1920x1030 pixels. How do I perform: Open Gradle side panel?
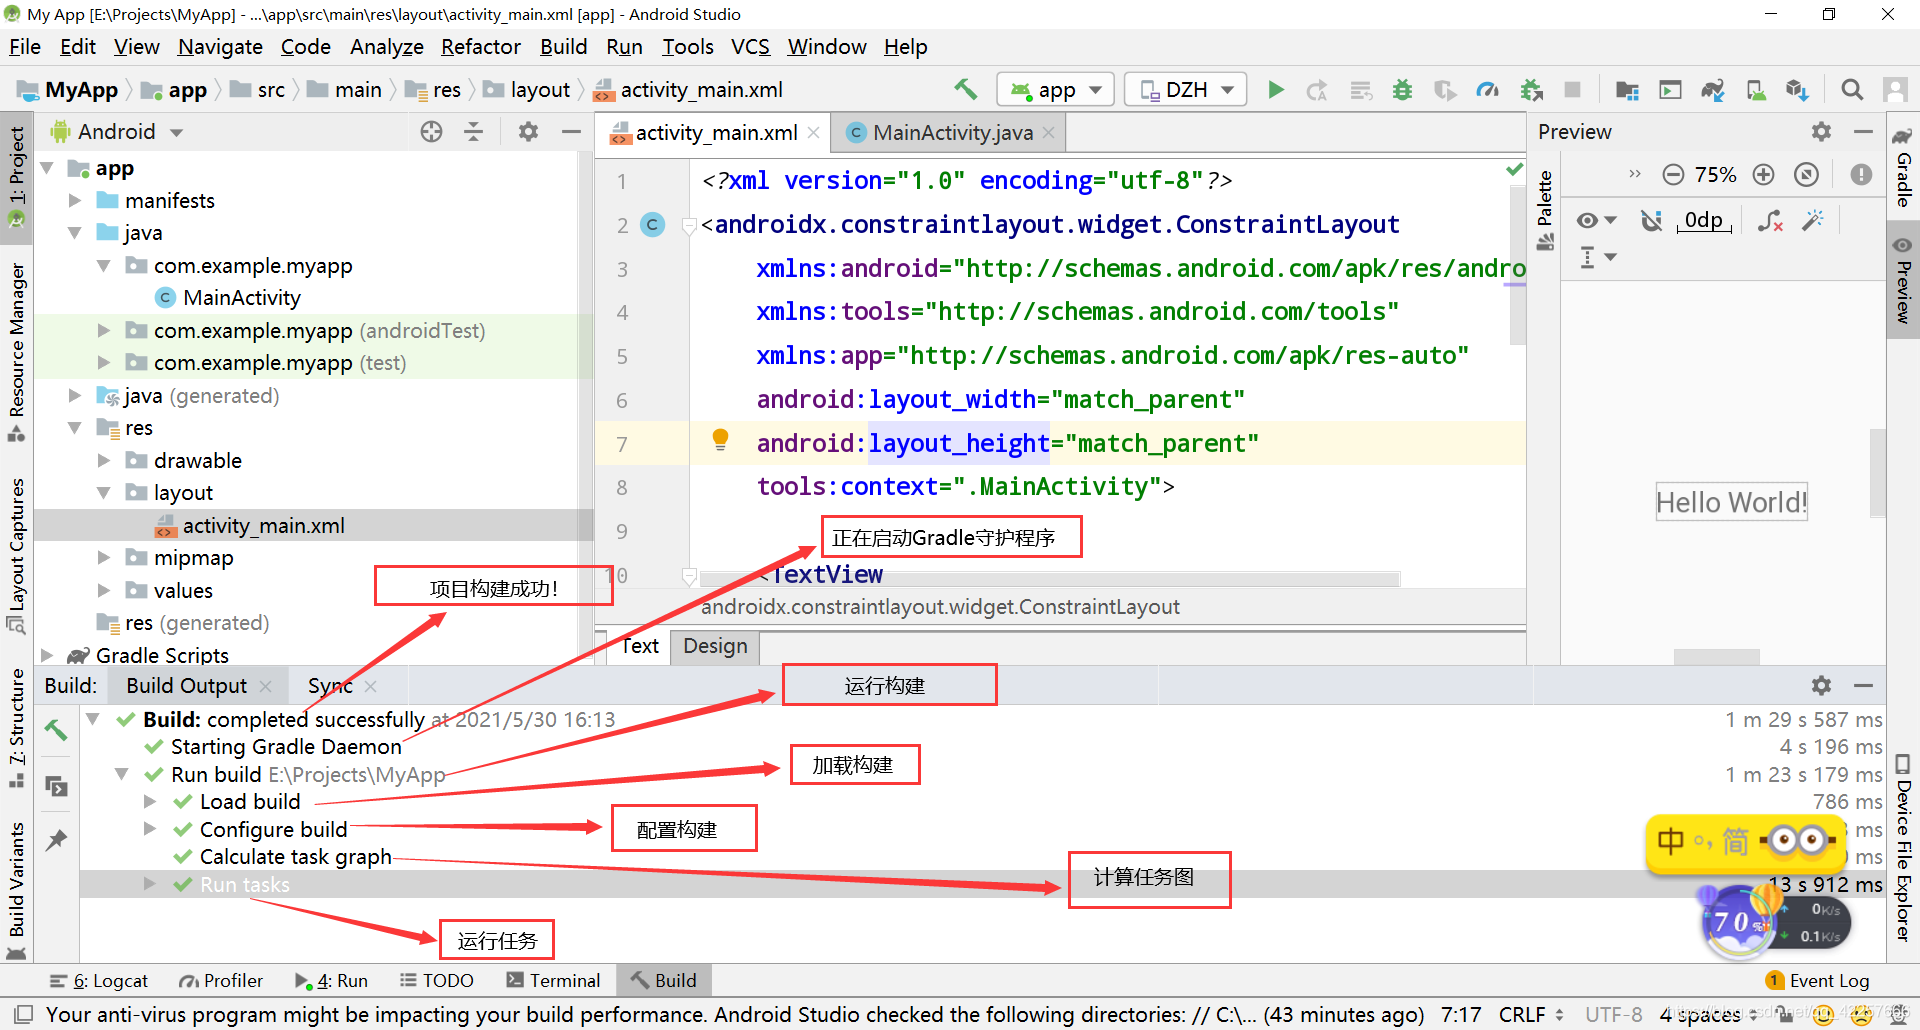tap(1903, 166)
